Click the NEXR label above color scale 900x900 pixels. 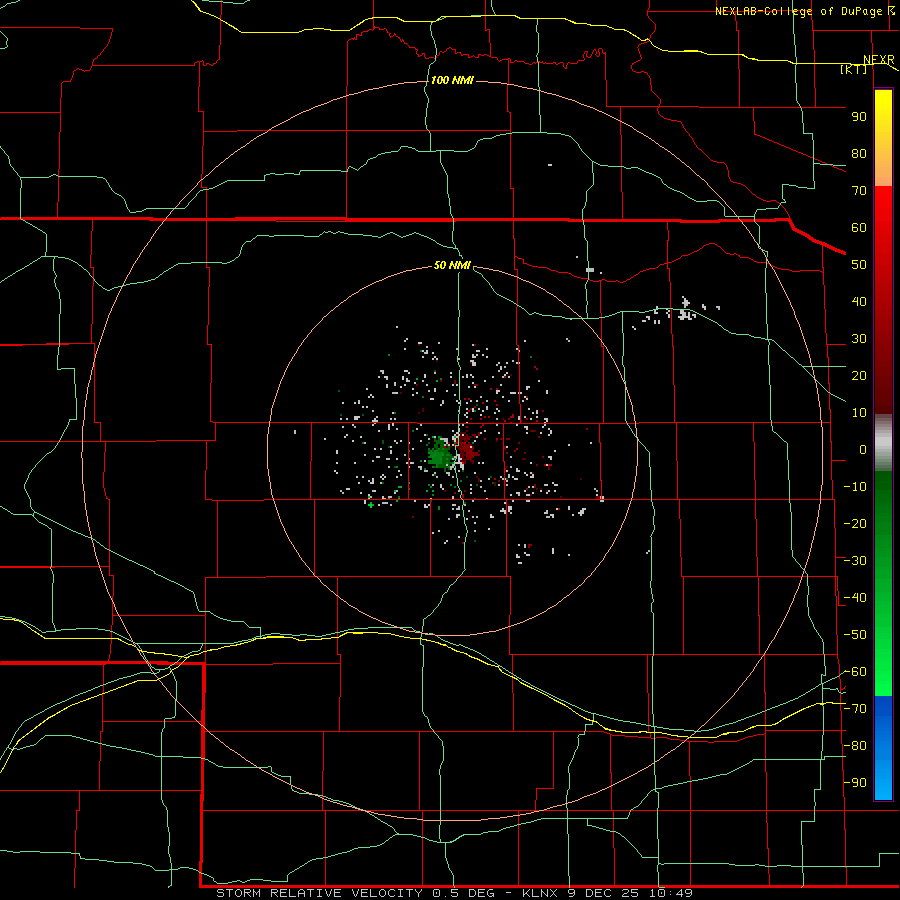click(x=879, y=60)
